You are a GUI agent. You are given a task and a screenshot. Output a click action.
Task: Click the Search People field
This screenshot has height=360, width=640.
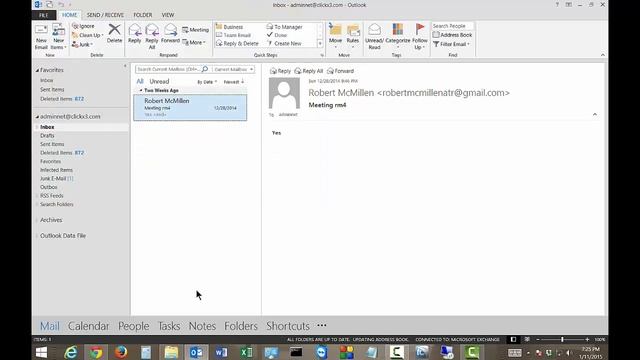[452, 26]
